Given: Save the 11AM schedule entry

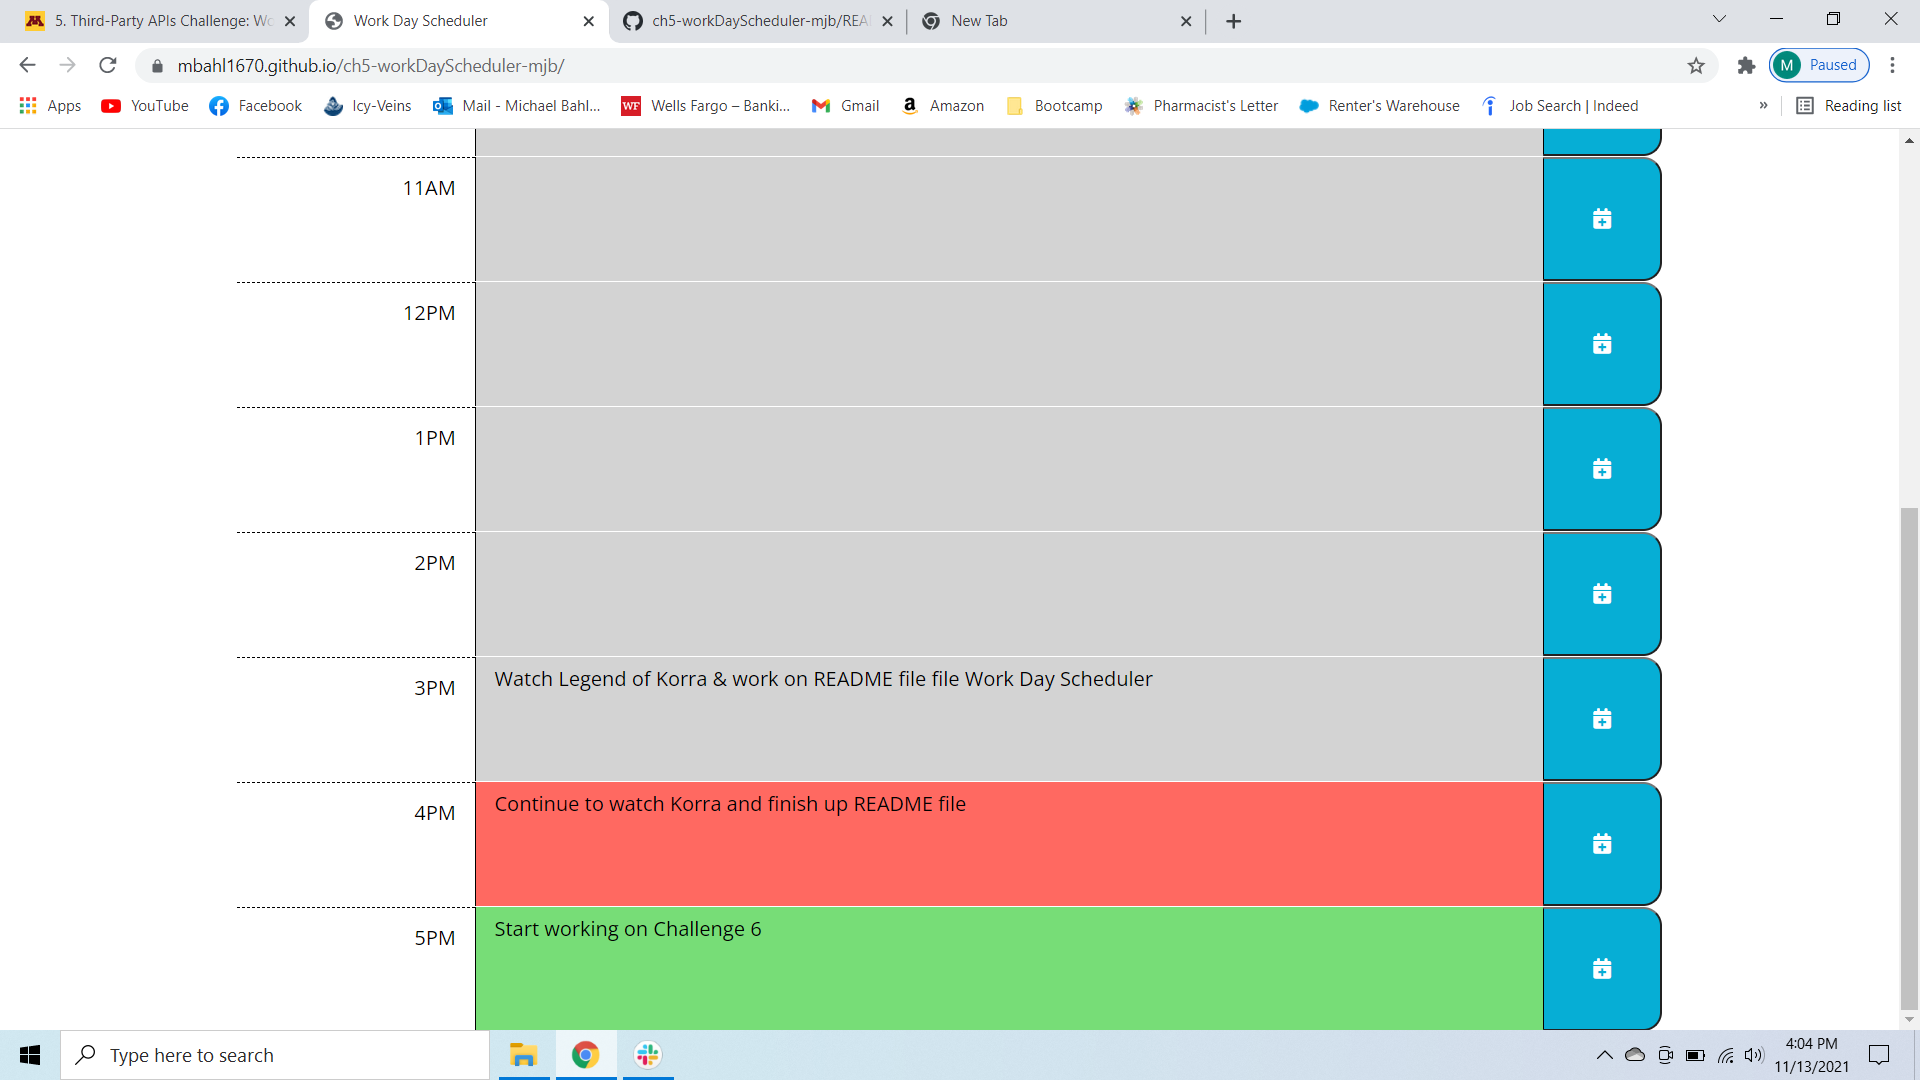Looking at the screenshot, I should point(1601,219).
